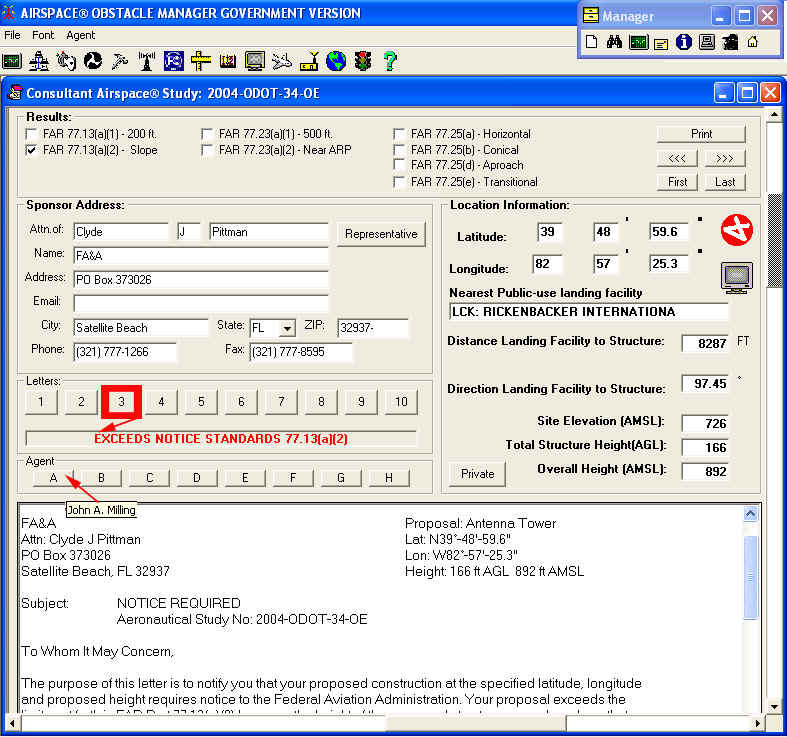This screenshot has height=737, width=787.
Task: Select letter number 5 button
Action: click(x=201, y=402)
